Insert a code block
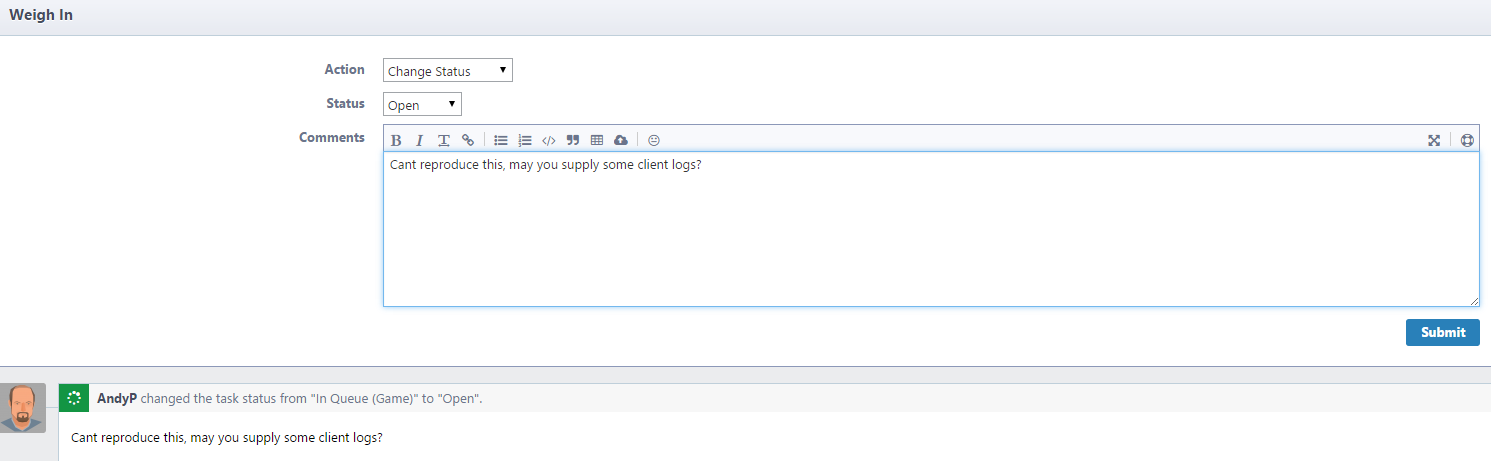Image resolution: width=1491 pixels, height=461 pixels. point(548,141)
